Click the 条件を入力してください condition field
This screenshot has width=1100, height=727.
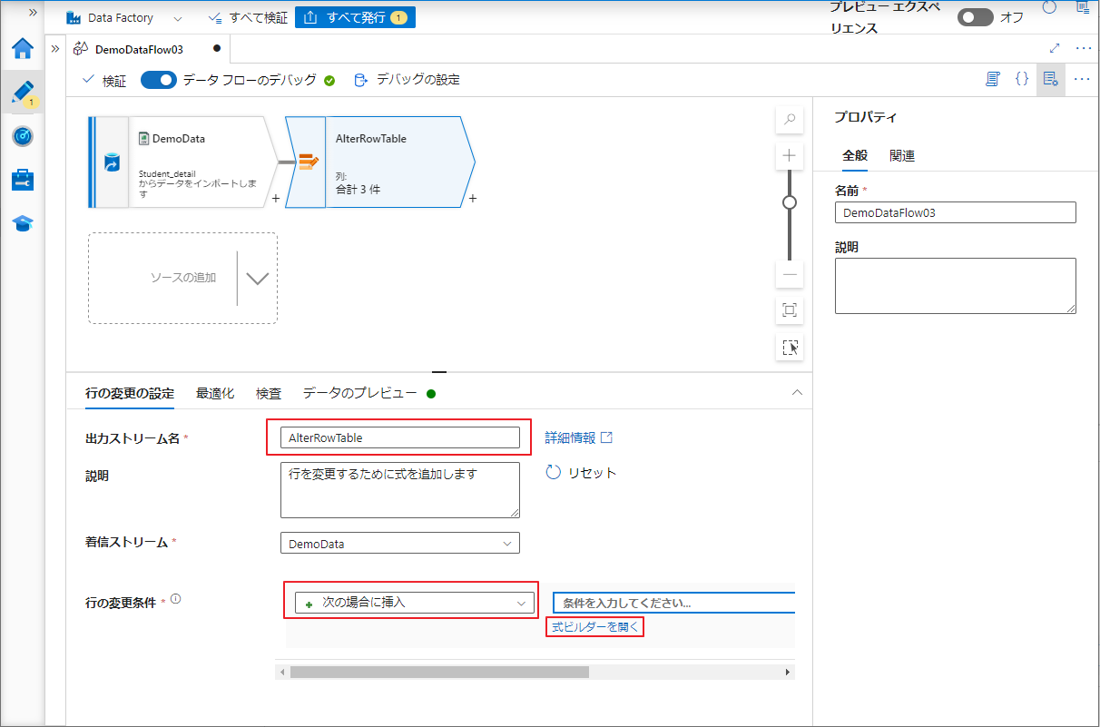point(674,603)
